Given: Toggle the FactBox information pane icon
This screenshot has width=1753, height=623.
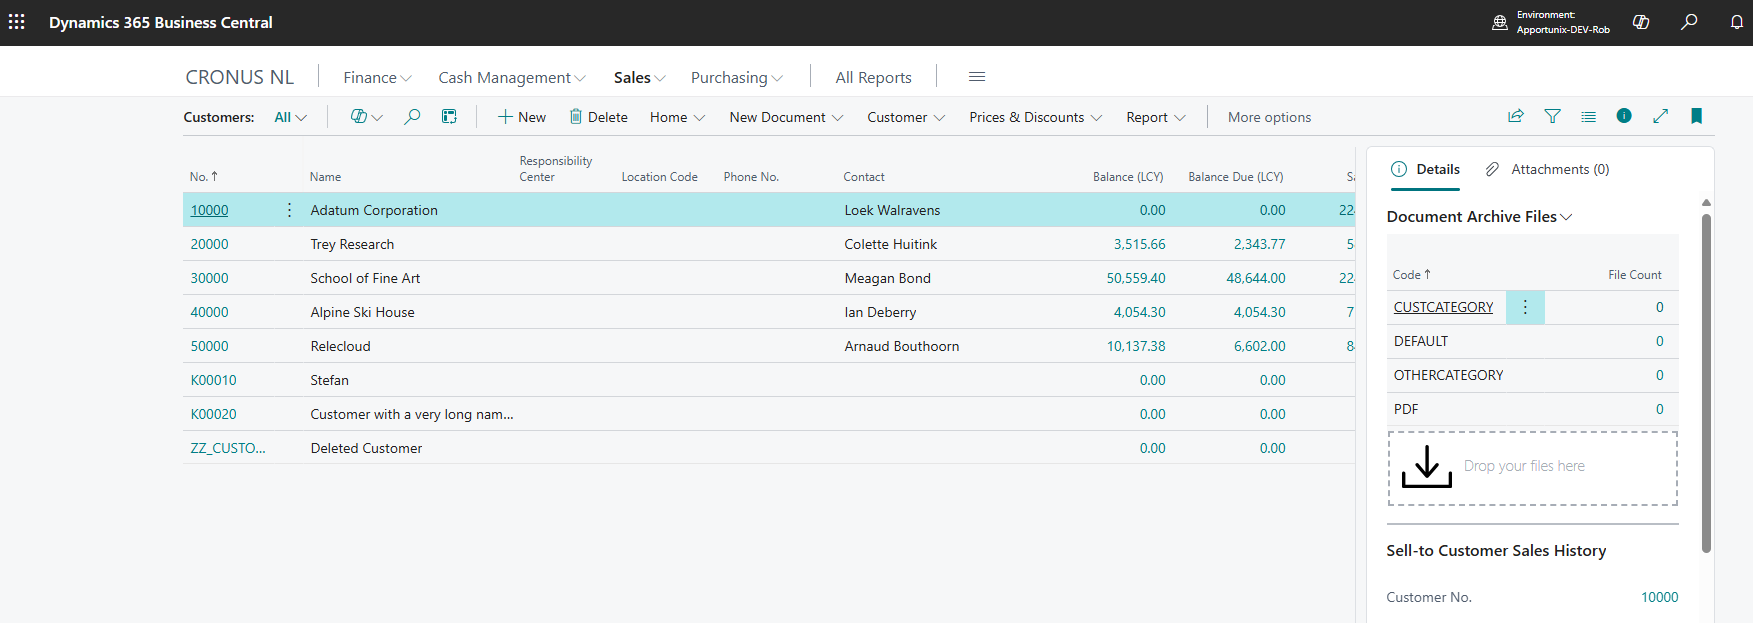Looking at the screenshot, I should point(1624,116).
